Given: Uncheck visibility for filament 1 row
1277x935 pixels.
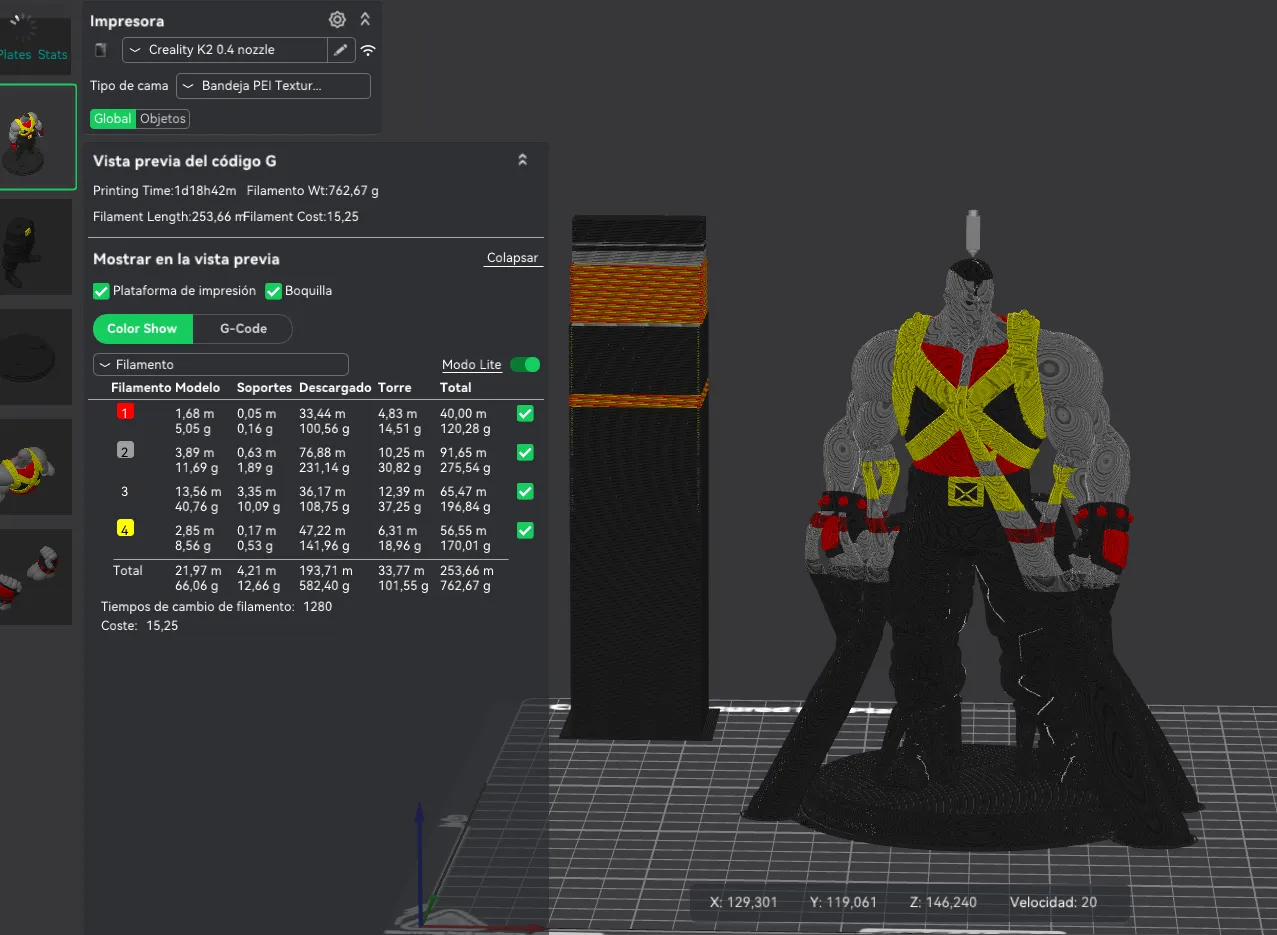Looking at the screenshot, I should point(525,413).
